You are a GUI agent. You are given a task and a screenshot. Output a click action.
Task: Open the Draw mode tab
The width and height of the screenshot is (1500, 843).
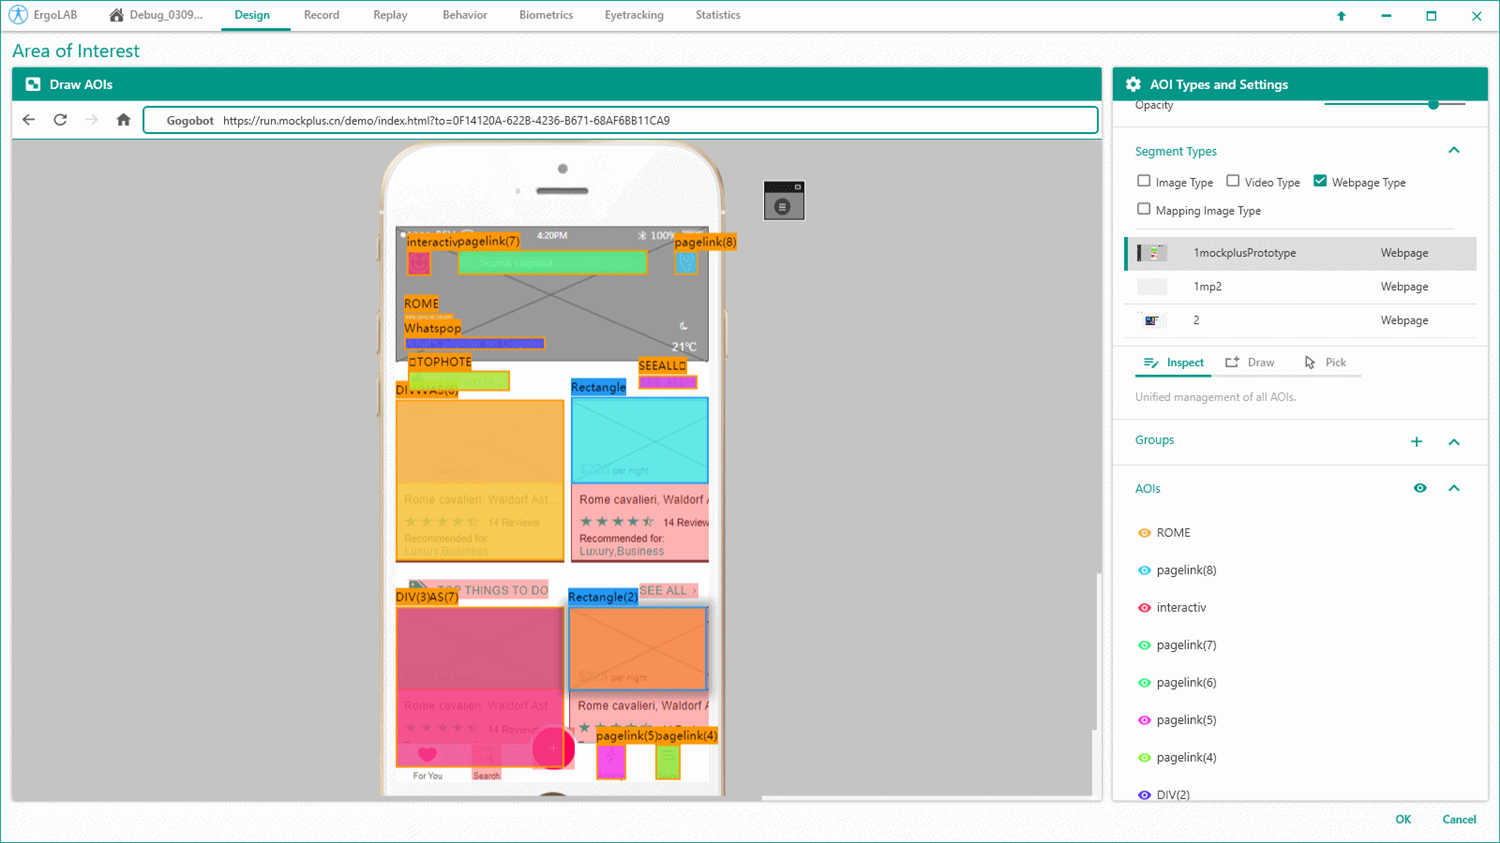coord(1250,362)
